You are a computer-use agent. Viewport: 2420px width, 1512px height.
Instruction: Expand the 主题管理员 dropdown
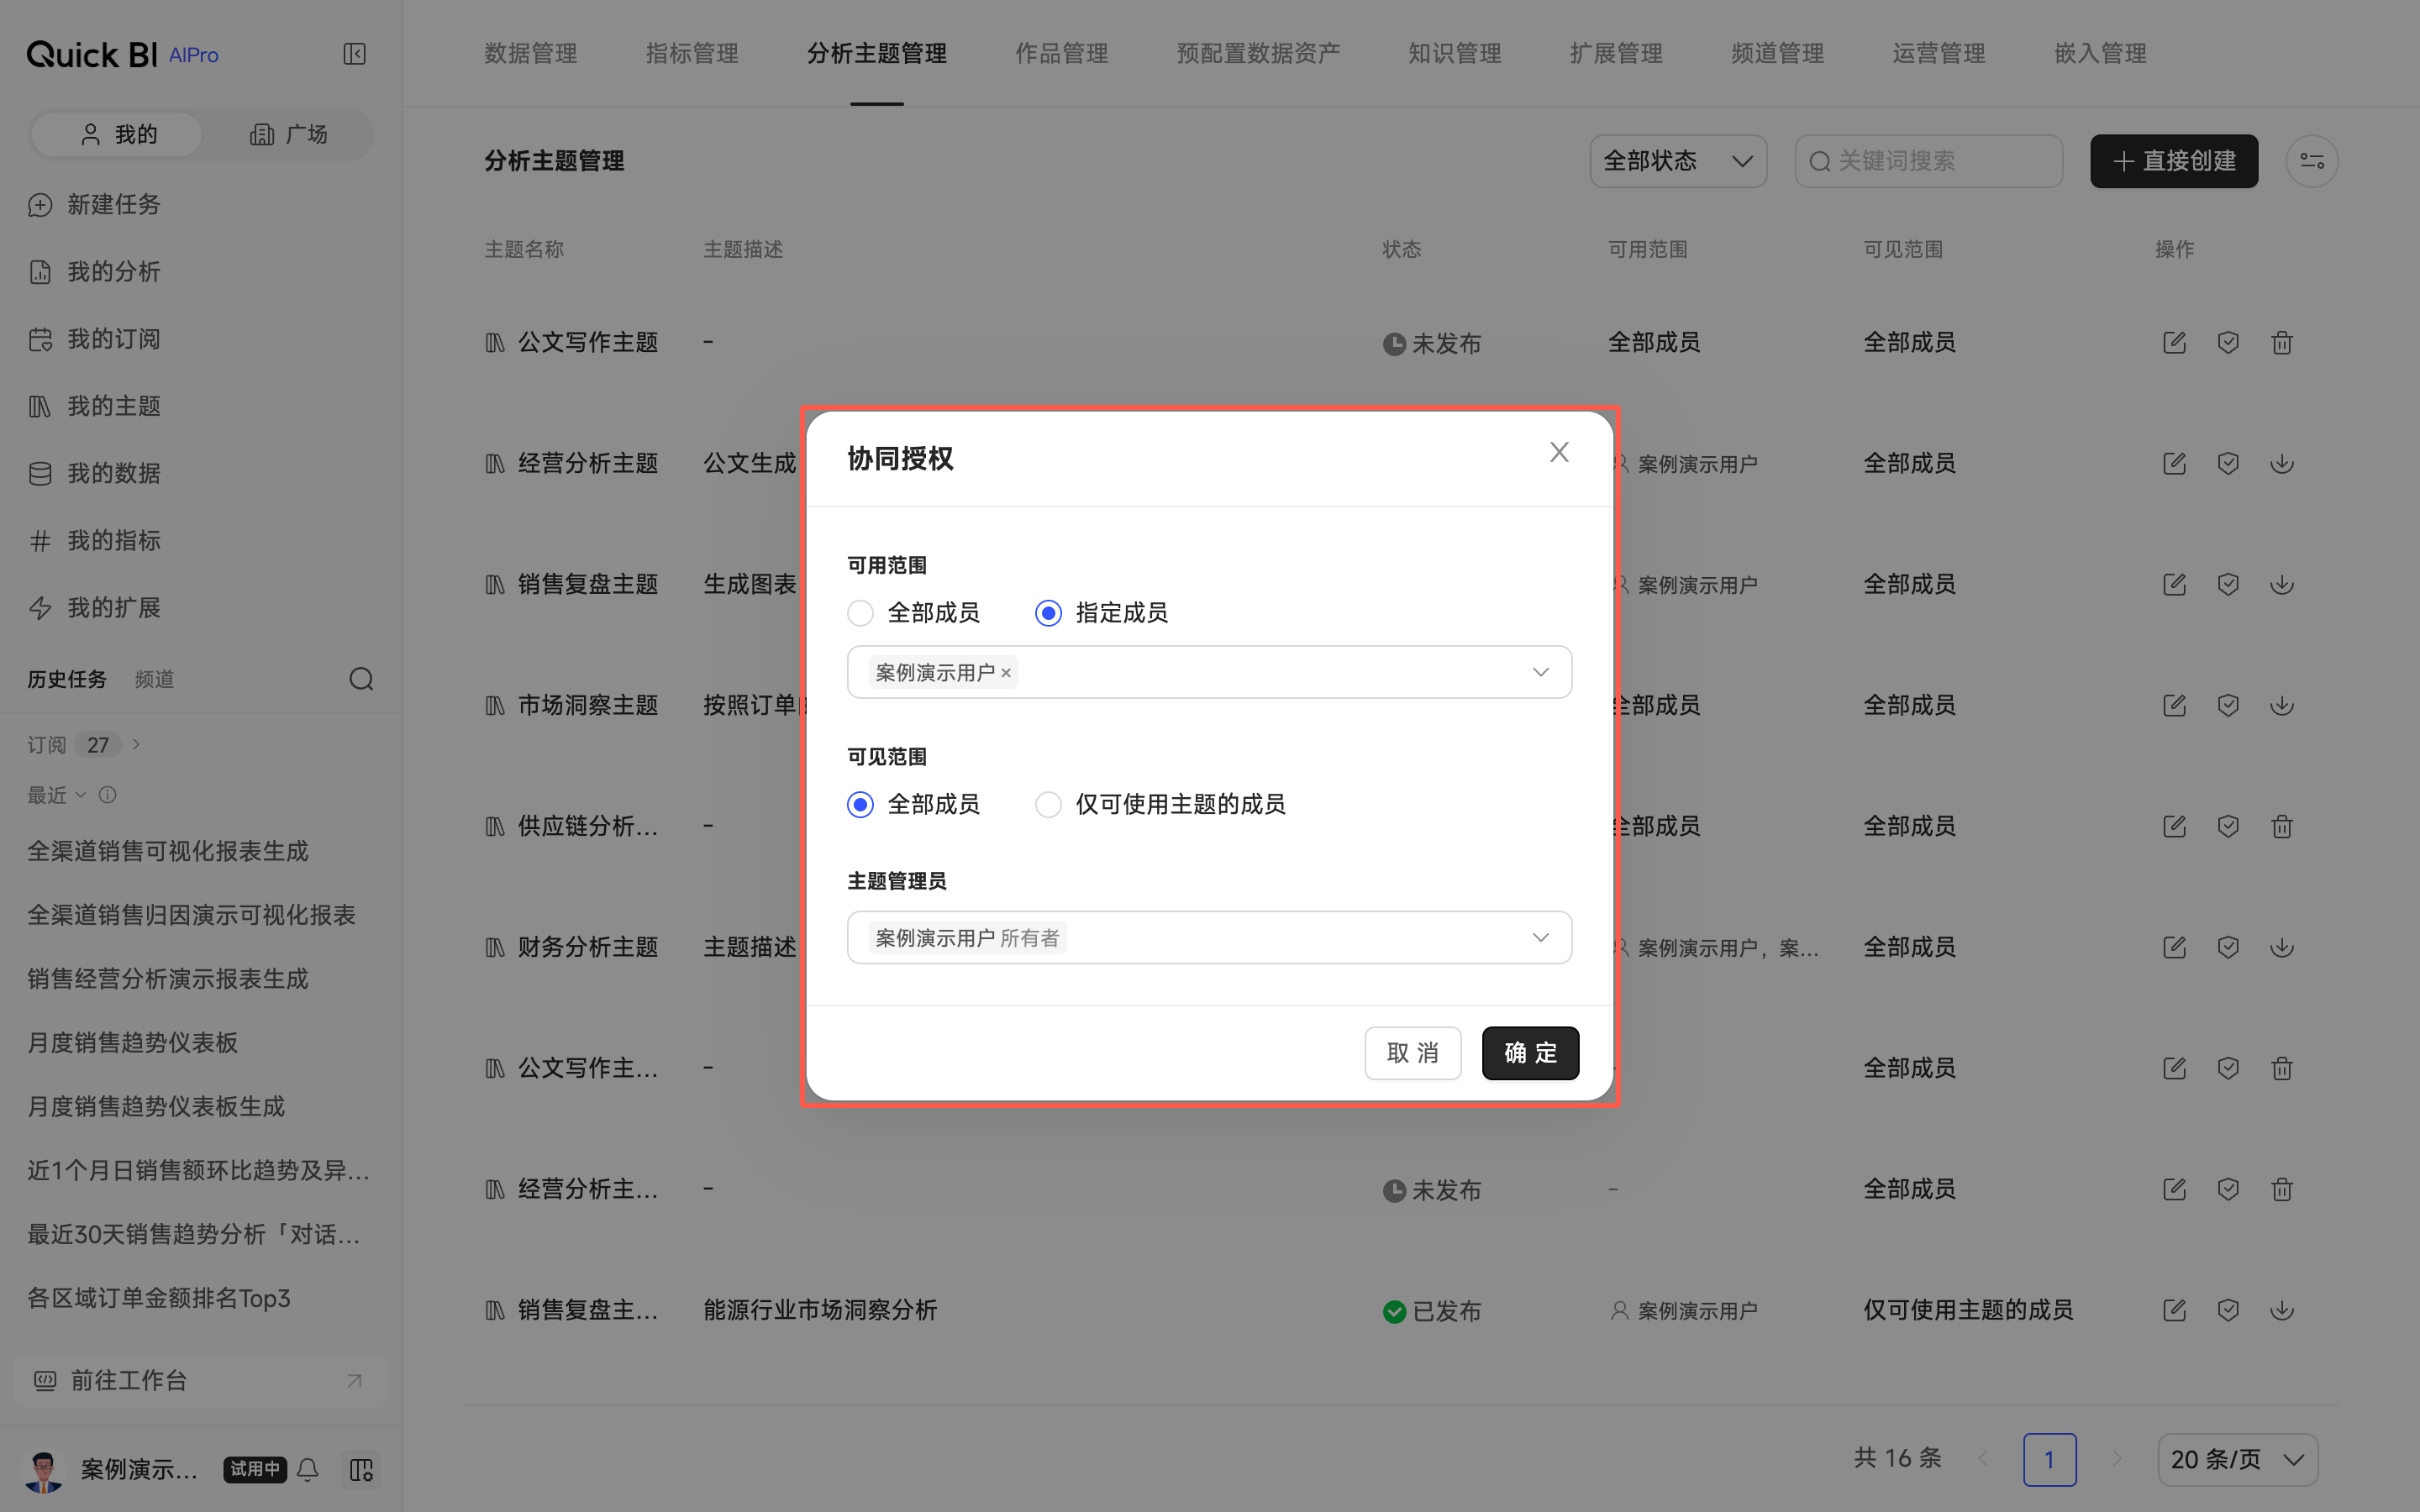[1209, 938]
